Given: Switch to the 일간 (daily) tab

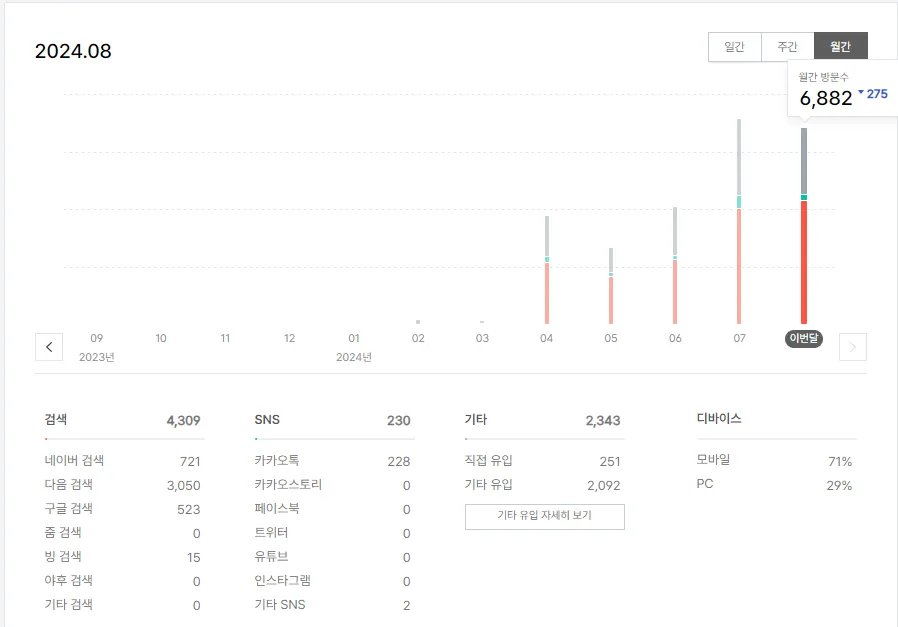Looking at the screenshot, I should coord(735,46).
